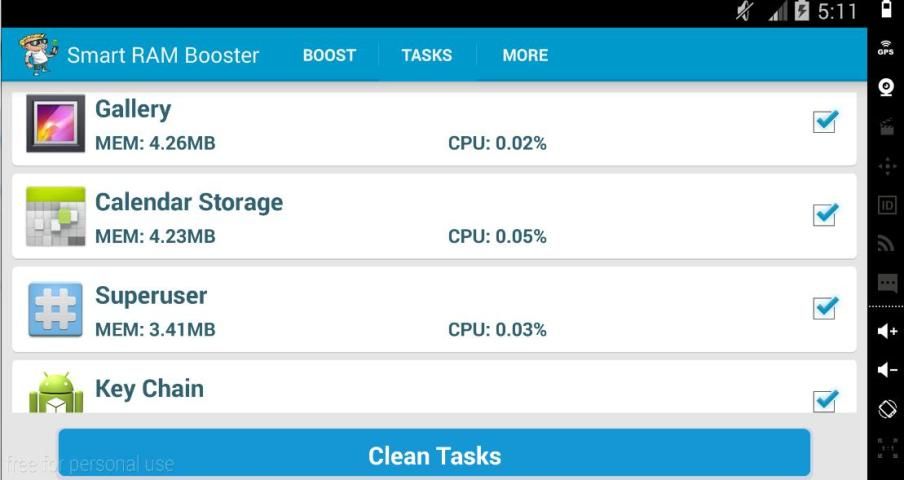Select the Superuser hash icon
904x480 pixels.
coord(55,310)
